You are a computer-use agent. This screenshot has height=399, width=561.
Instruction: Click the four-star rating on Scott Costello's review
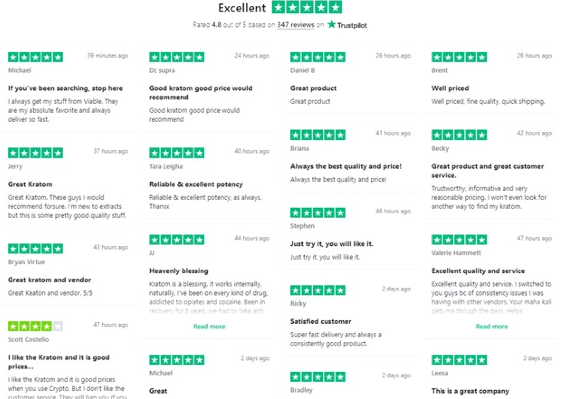(x=35, y=326)
